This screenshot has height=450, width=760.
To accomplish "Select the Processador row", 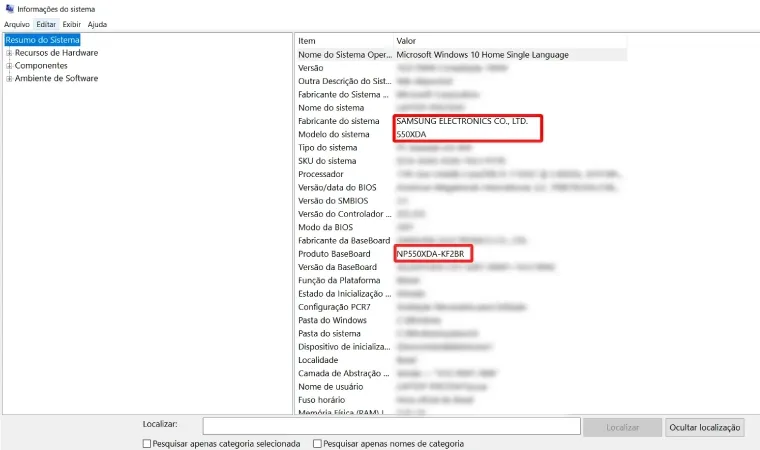I will (461, 174).
